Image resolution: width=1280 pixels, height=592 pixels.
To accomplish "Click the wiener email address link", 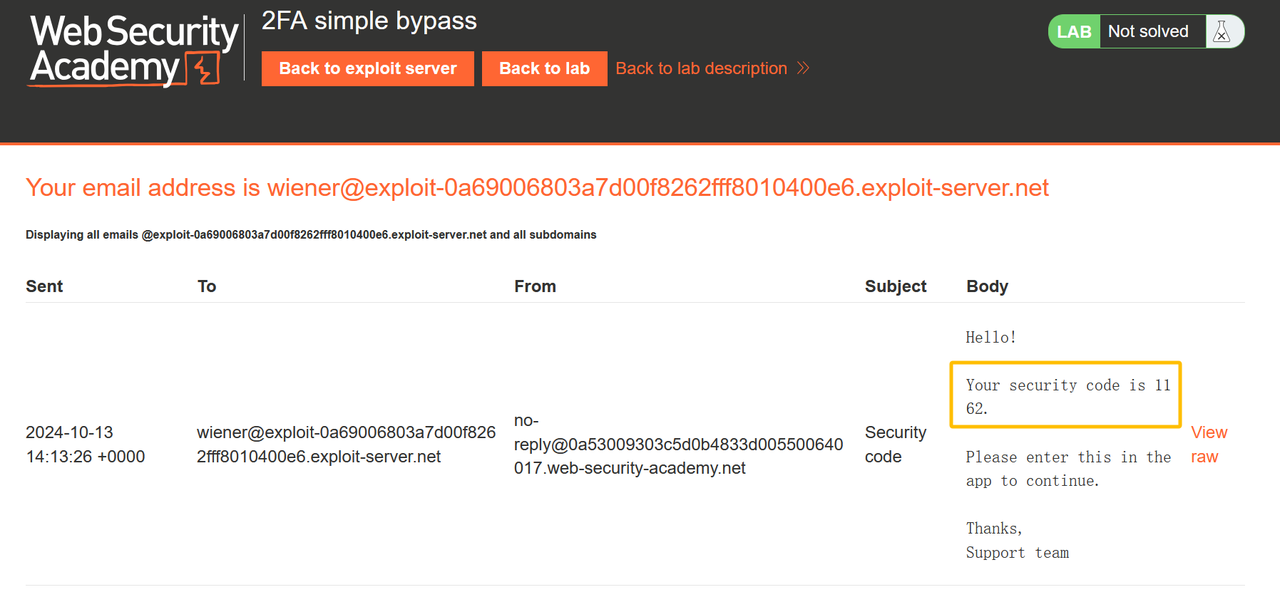I will click(658, 187).
